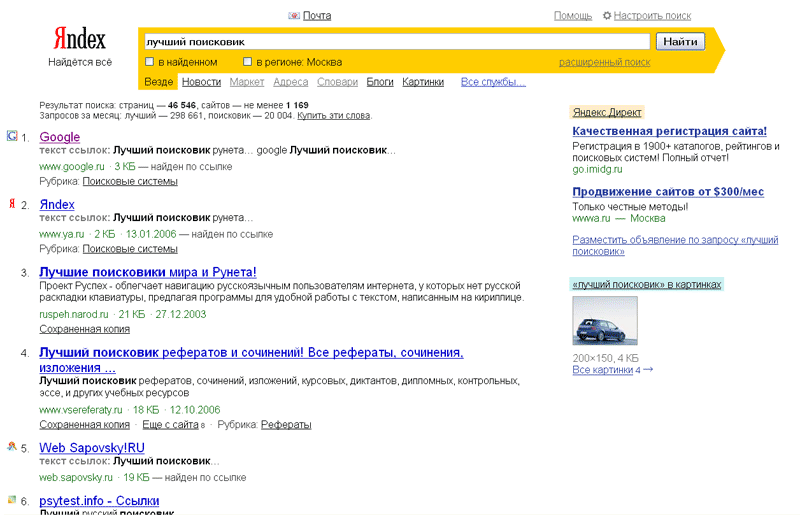The image size is (800, 515).
Task: Click the gear icon beside Настроить поиск
Action: click(x=607, y=16)
